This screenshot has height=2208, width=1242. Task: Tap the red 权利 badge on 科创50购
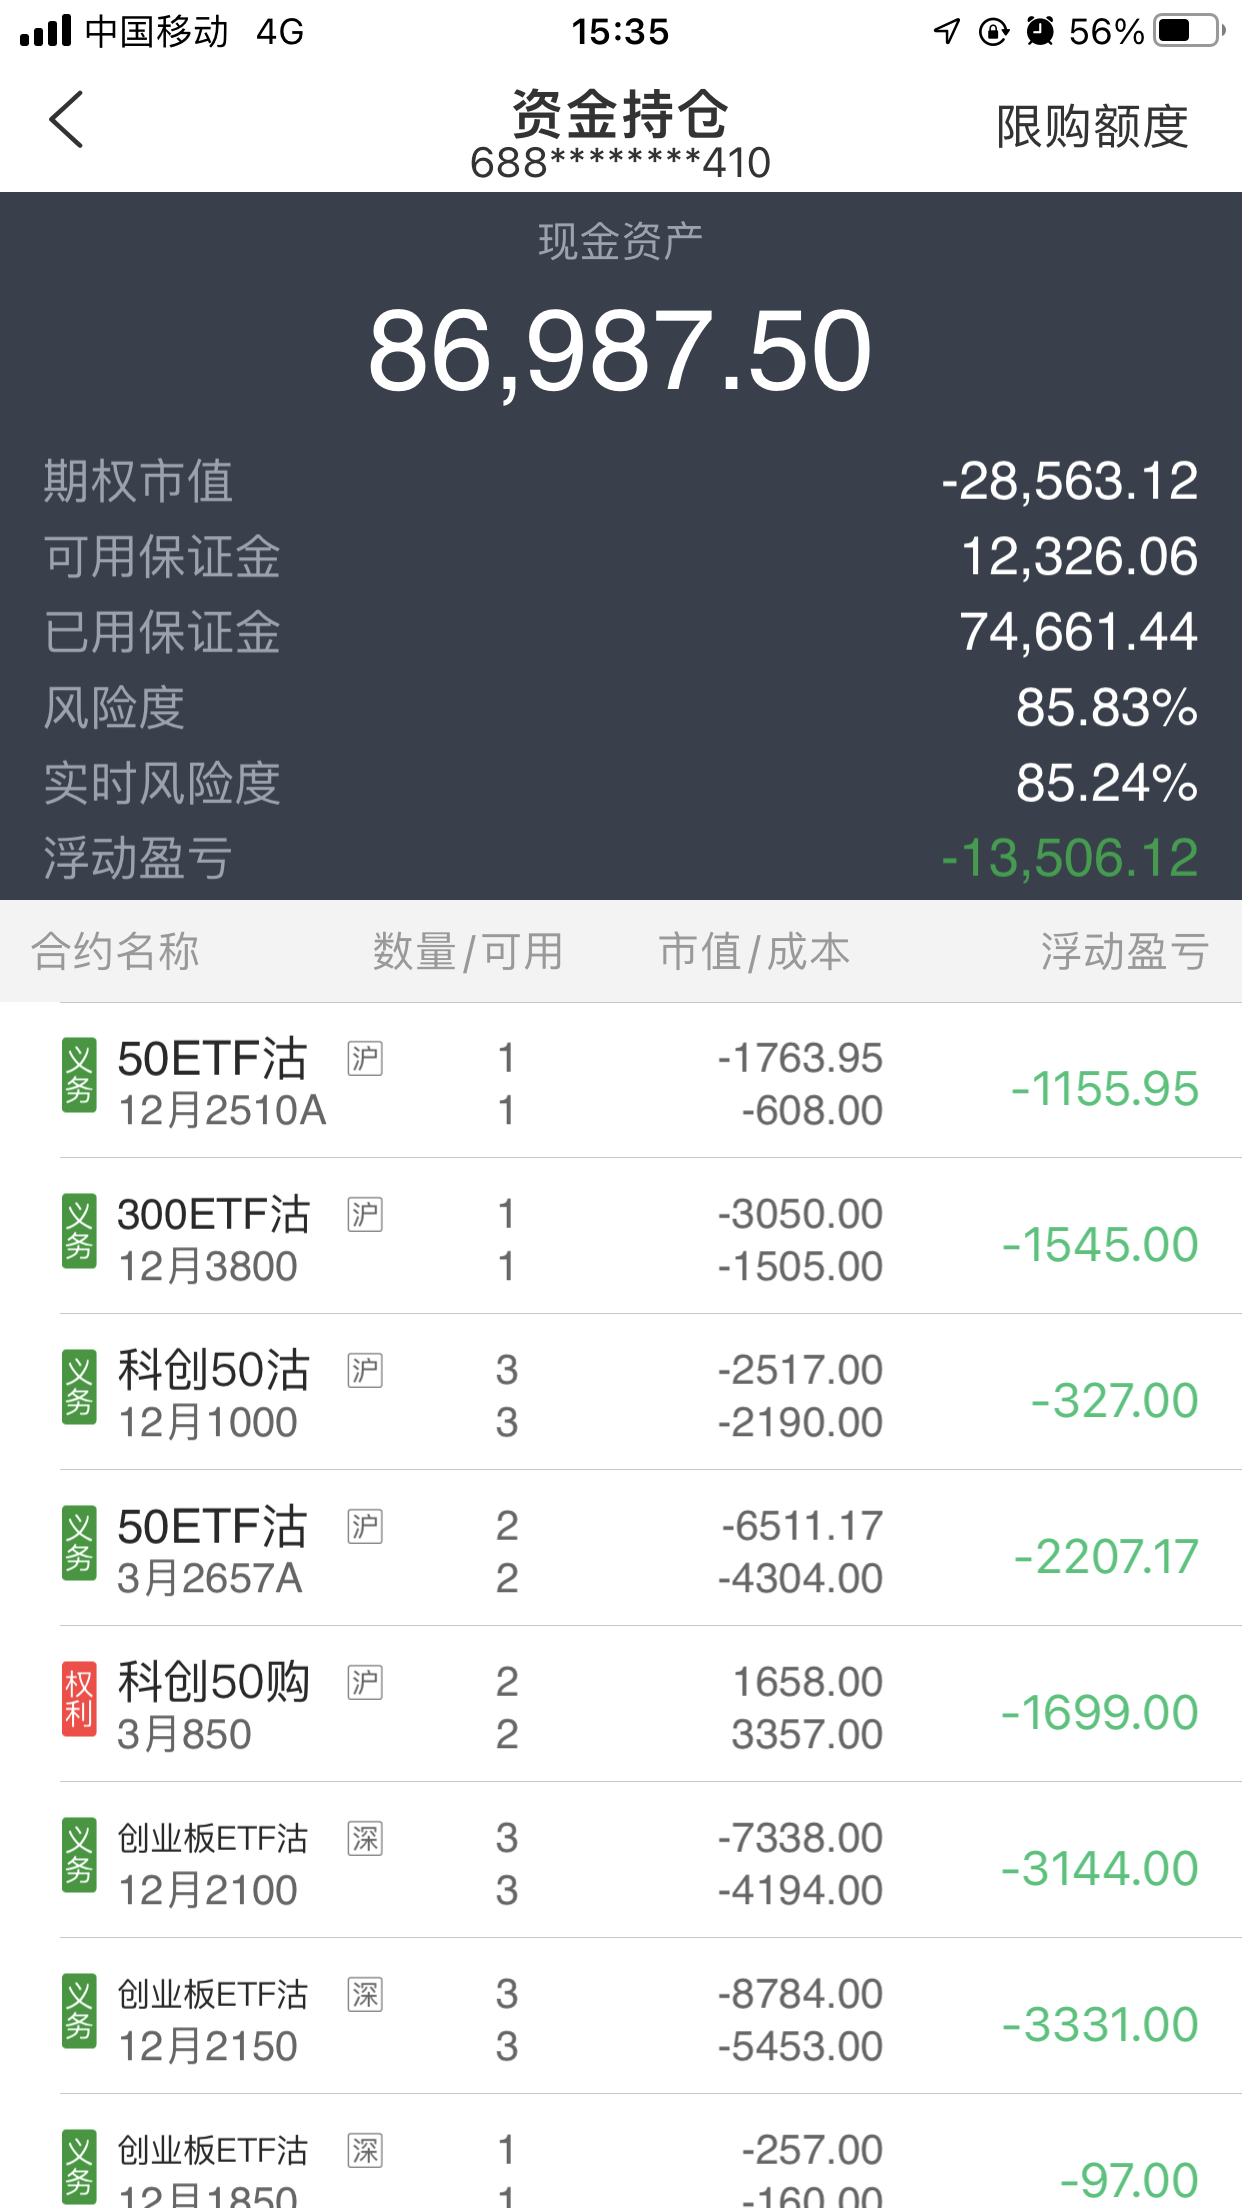tap(79, 1699)
